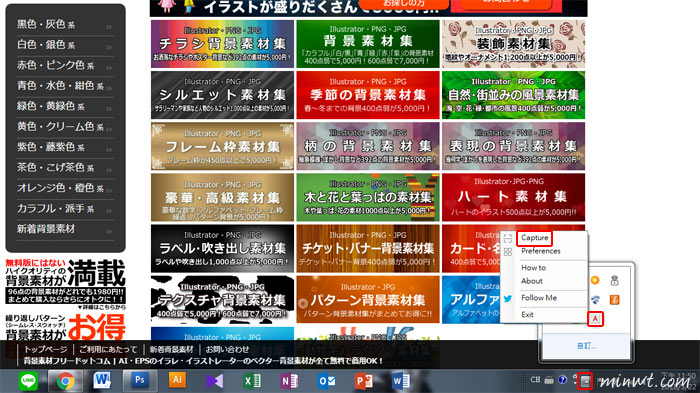Open the green 背景素材集 banner
This screenshot has height=393, width=700.
pyautogui.click(x=368, y=44)
